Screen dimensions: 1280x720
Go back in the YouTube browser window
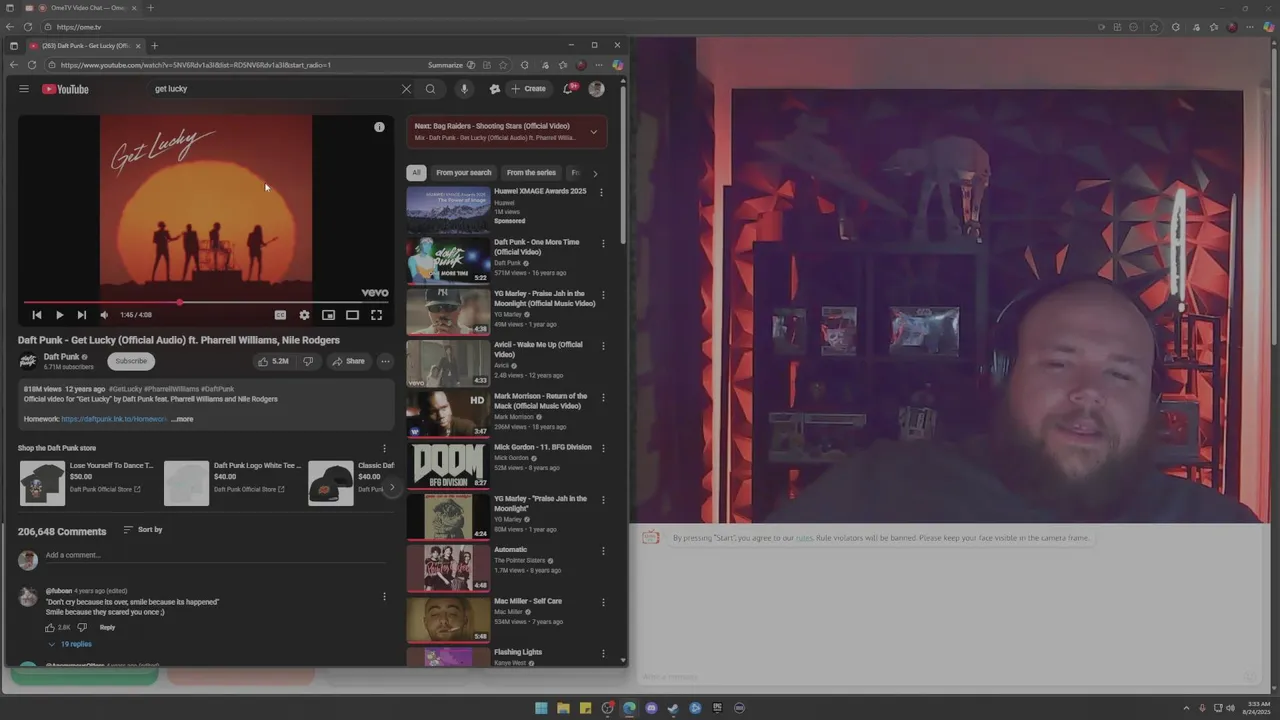click(x=13, y=65)
